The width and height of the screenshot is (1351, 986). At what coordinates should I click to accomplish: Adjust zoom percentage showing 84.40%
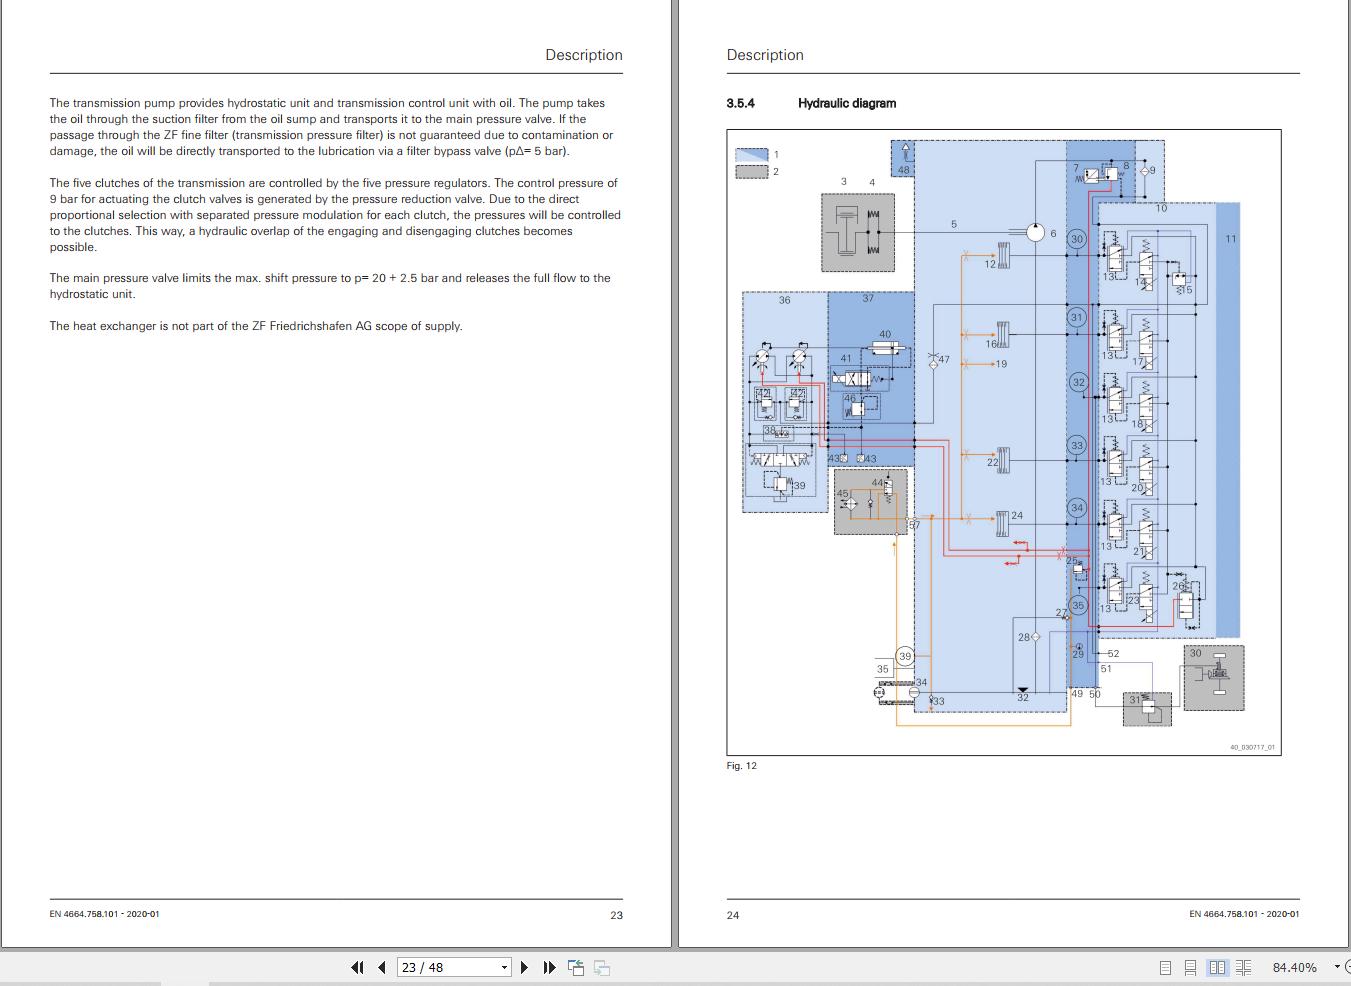pyautogui.click(x=1296, y=967)
